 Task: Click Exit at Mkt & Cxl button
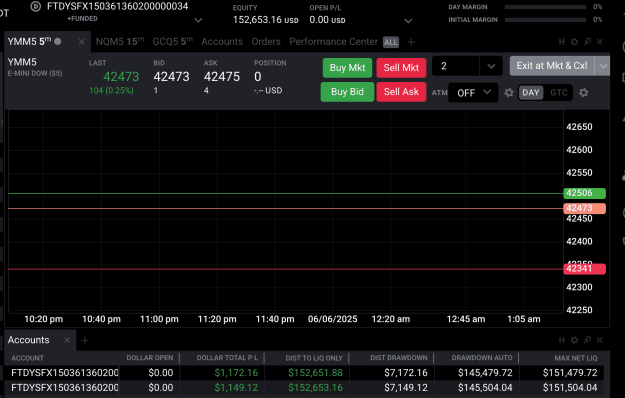552,66
